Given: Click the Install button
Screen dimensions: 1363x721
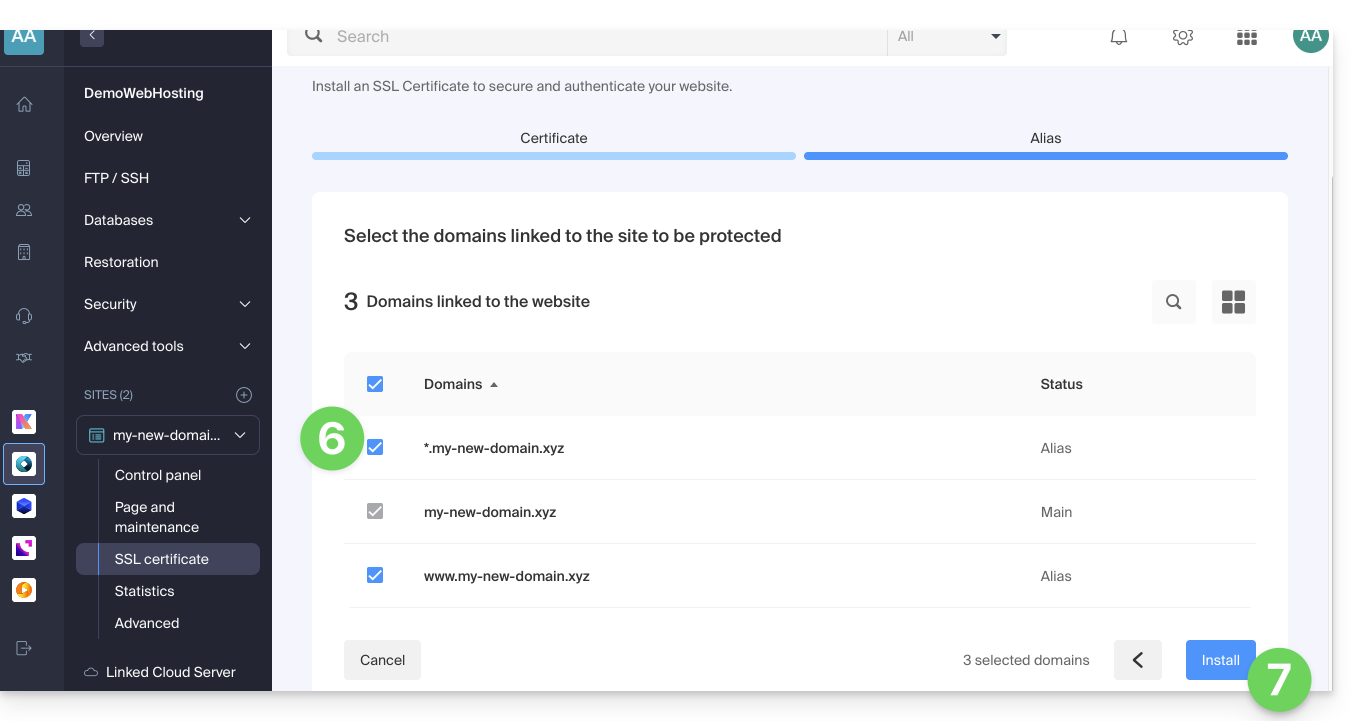Looking at the screenshot, I should coord(1220,660).
